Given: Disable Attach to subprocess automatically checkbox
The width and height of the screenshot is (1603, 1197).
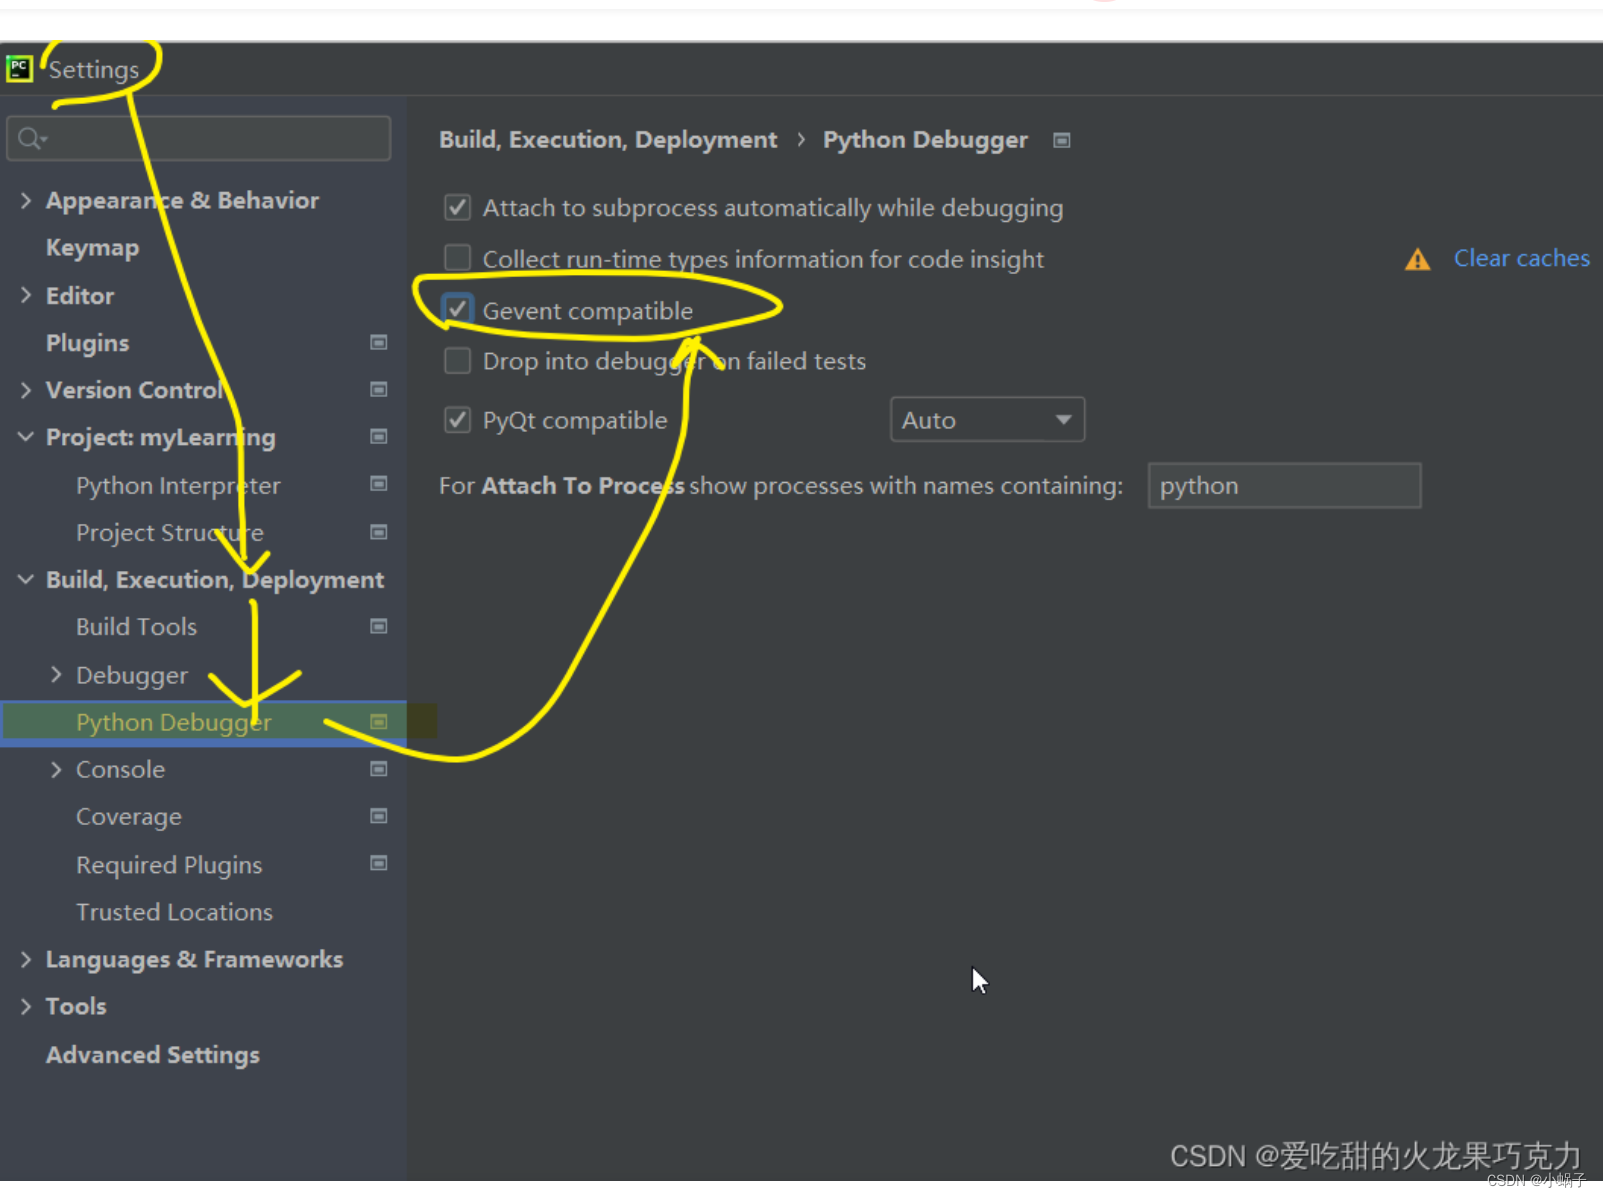Looking at the screenshot, I should 457,207.
